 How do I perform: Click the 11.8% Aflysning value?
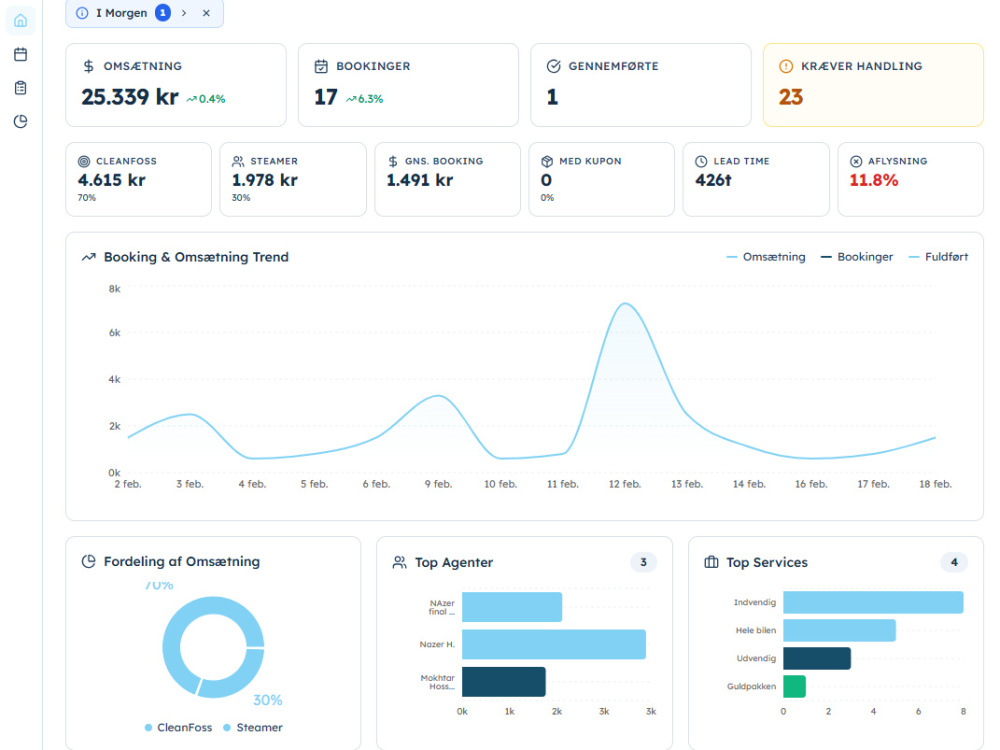pyautogui.click(x=874, y=180)
